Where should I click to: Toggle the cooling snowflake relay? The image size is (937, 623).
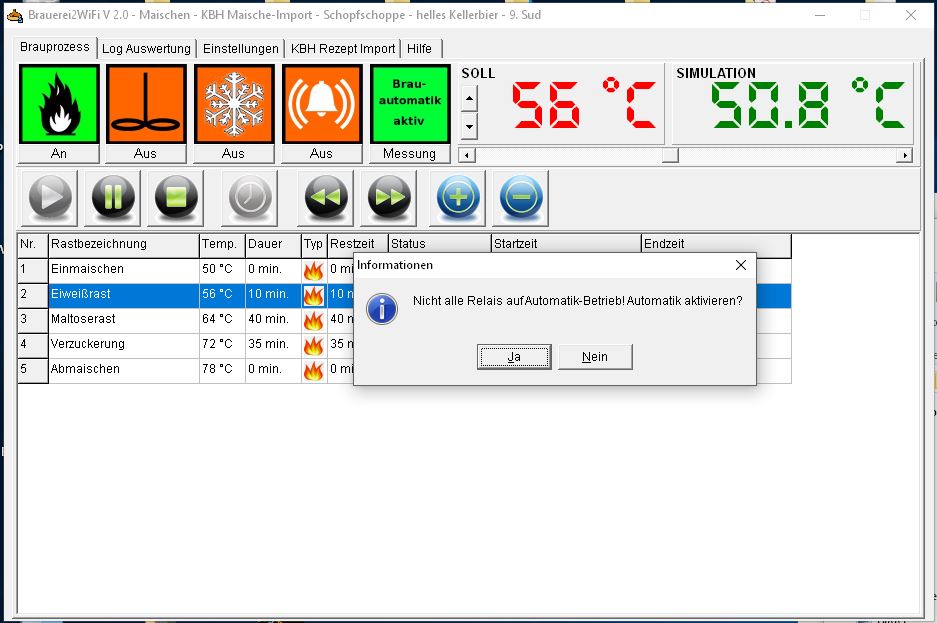coord(233,105)
